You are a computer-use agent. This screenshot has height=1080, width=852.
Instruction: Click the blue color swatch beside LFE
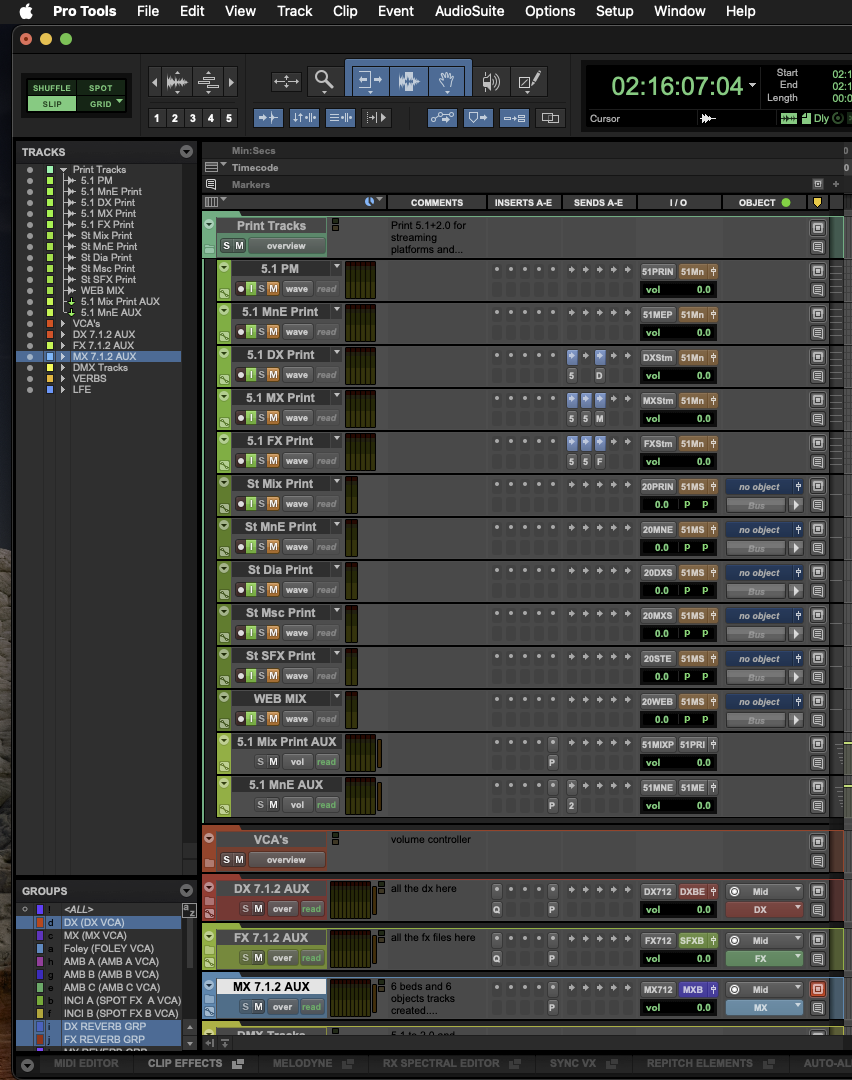click(50, 390)
